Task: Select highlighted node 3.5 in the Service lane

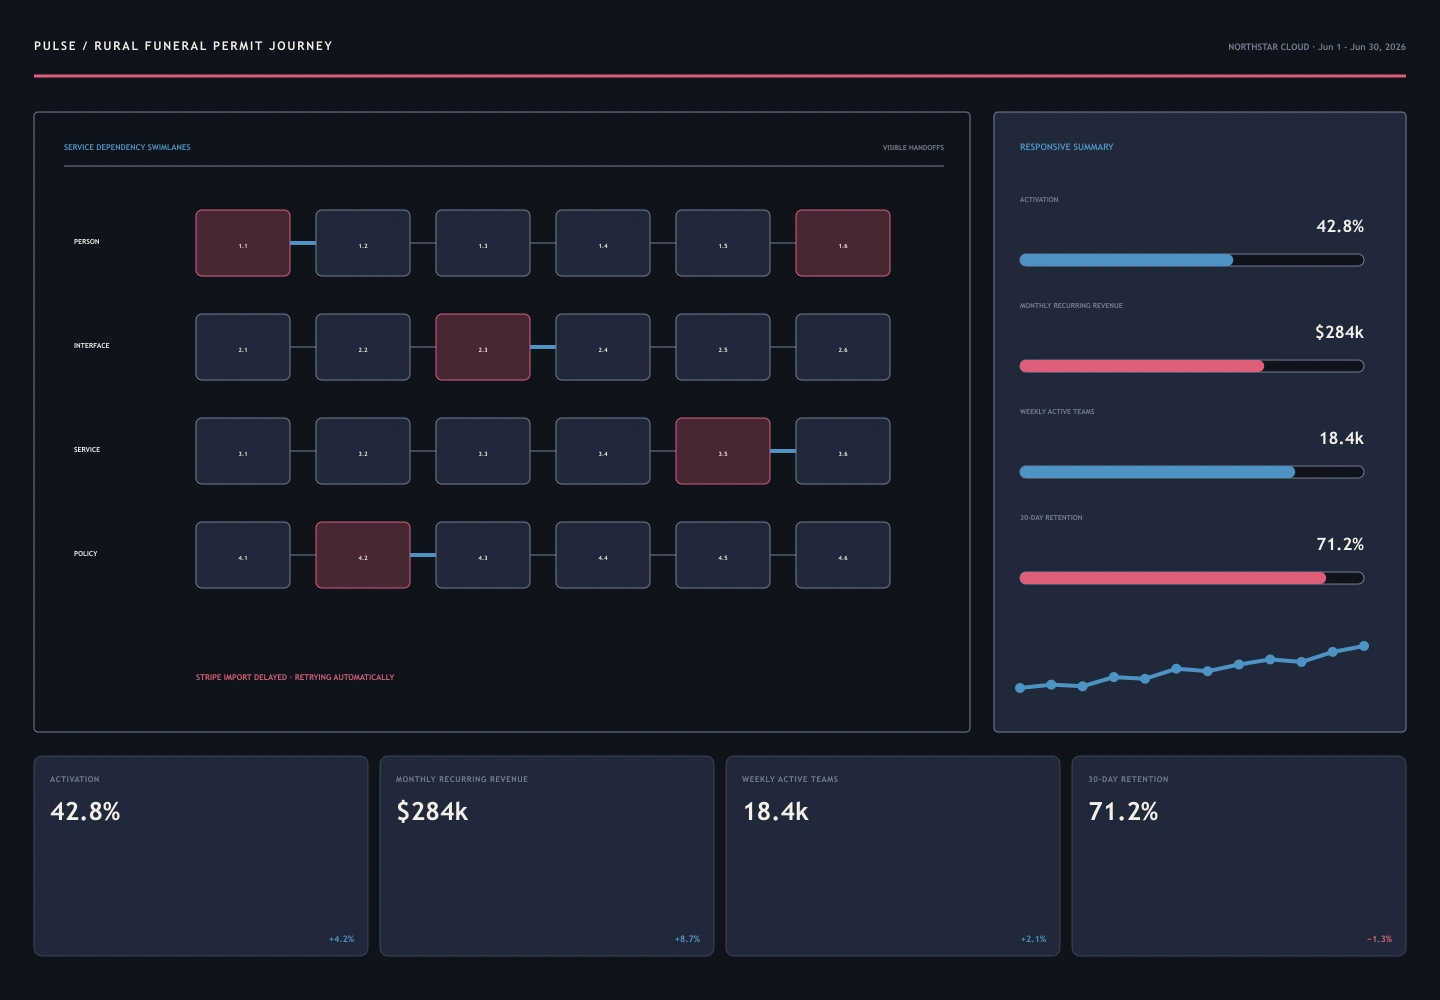Action: [x=723, y=451]
